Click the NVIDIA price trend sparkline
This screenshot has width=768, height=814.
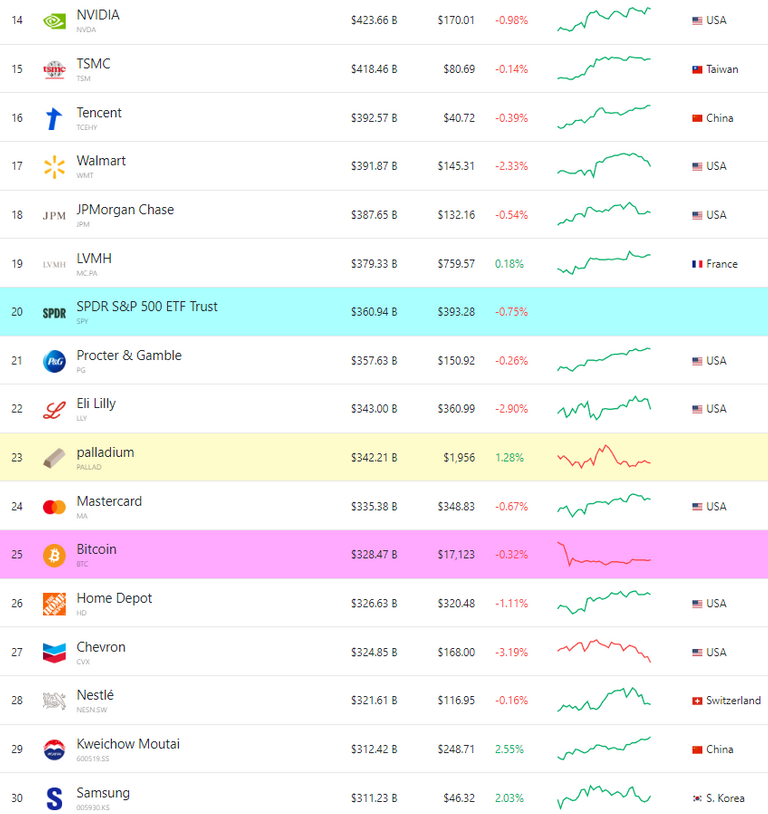click(604, 19)
